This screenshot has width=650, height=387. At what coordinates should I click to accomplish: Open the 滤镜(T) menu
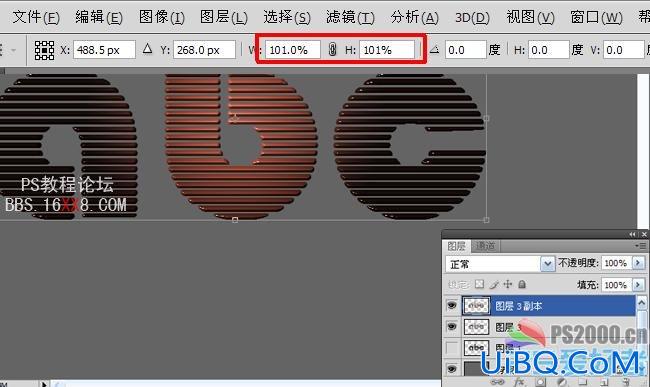point(350,17)
